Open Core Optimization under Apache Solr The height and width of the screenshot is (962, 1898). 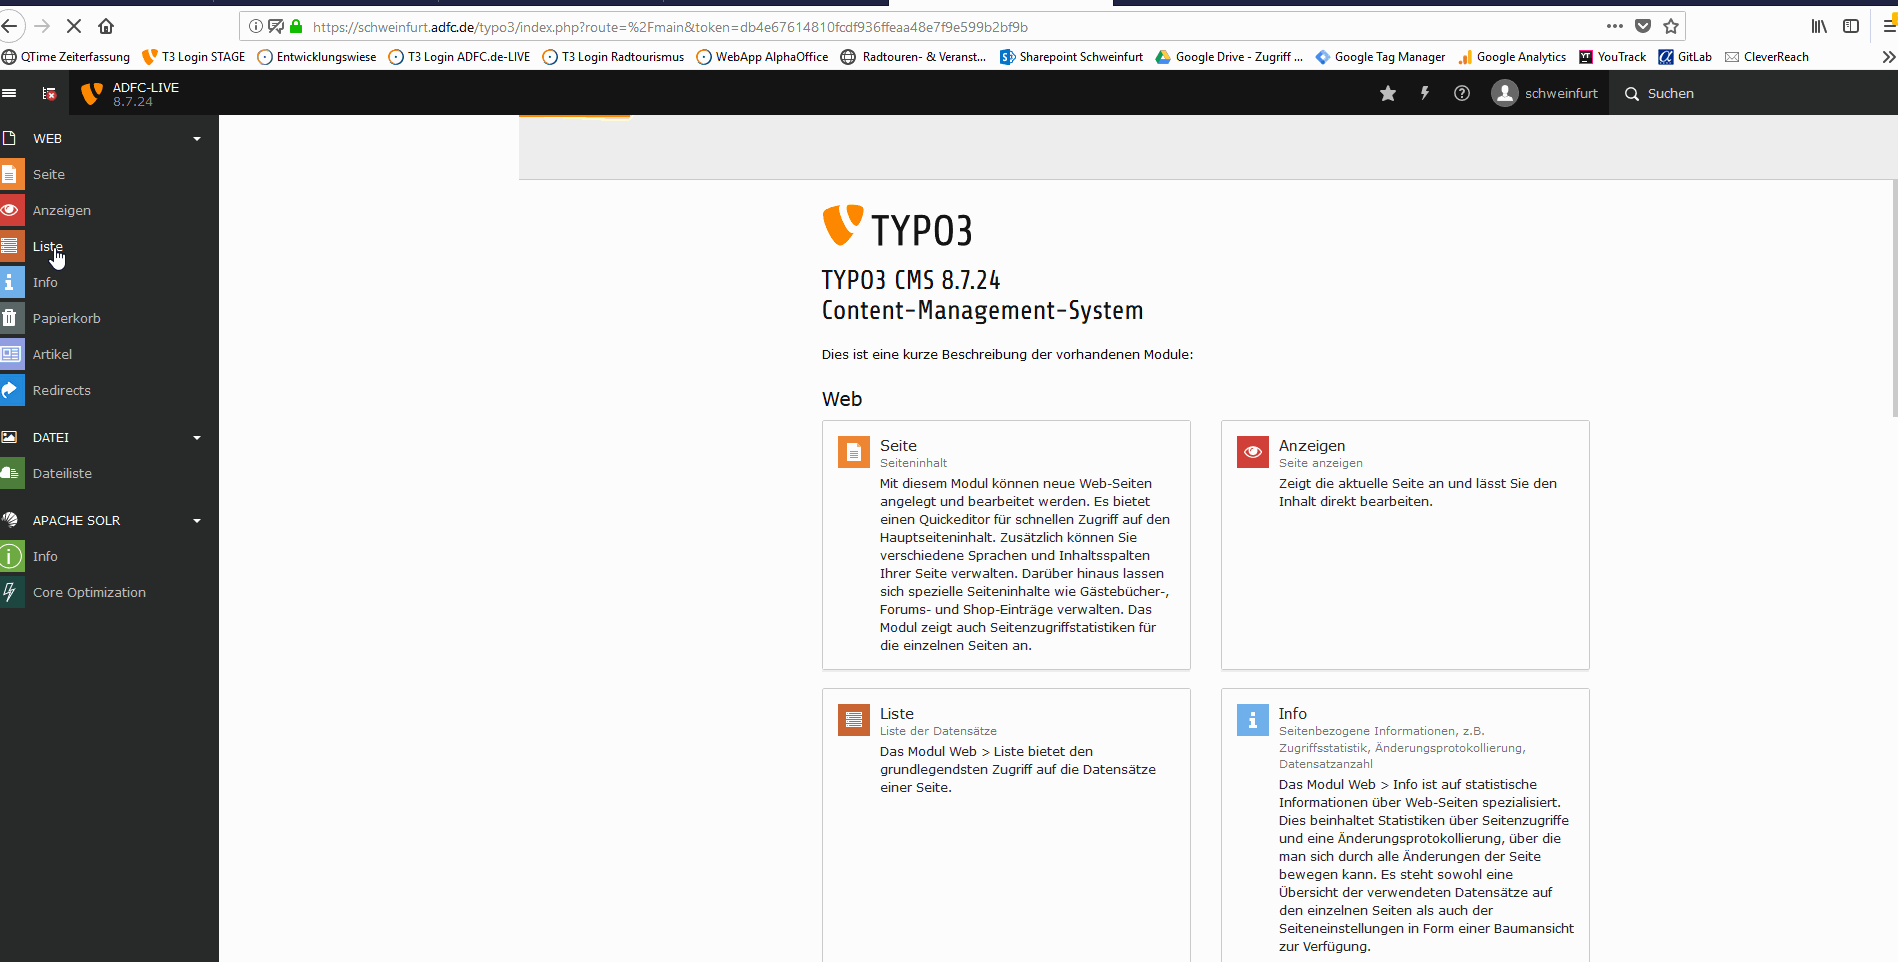click(89, 592)
